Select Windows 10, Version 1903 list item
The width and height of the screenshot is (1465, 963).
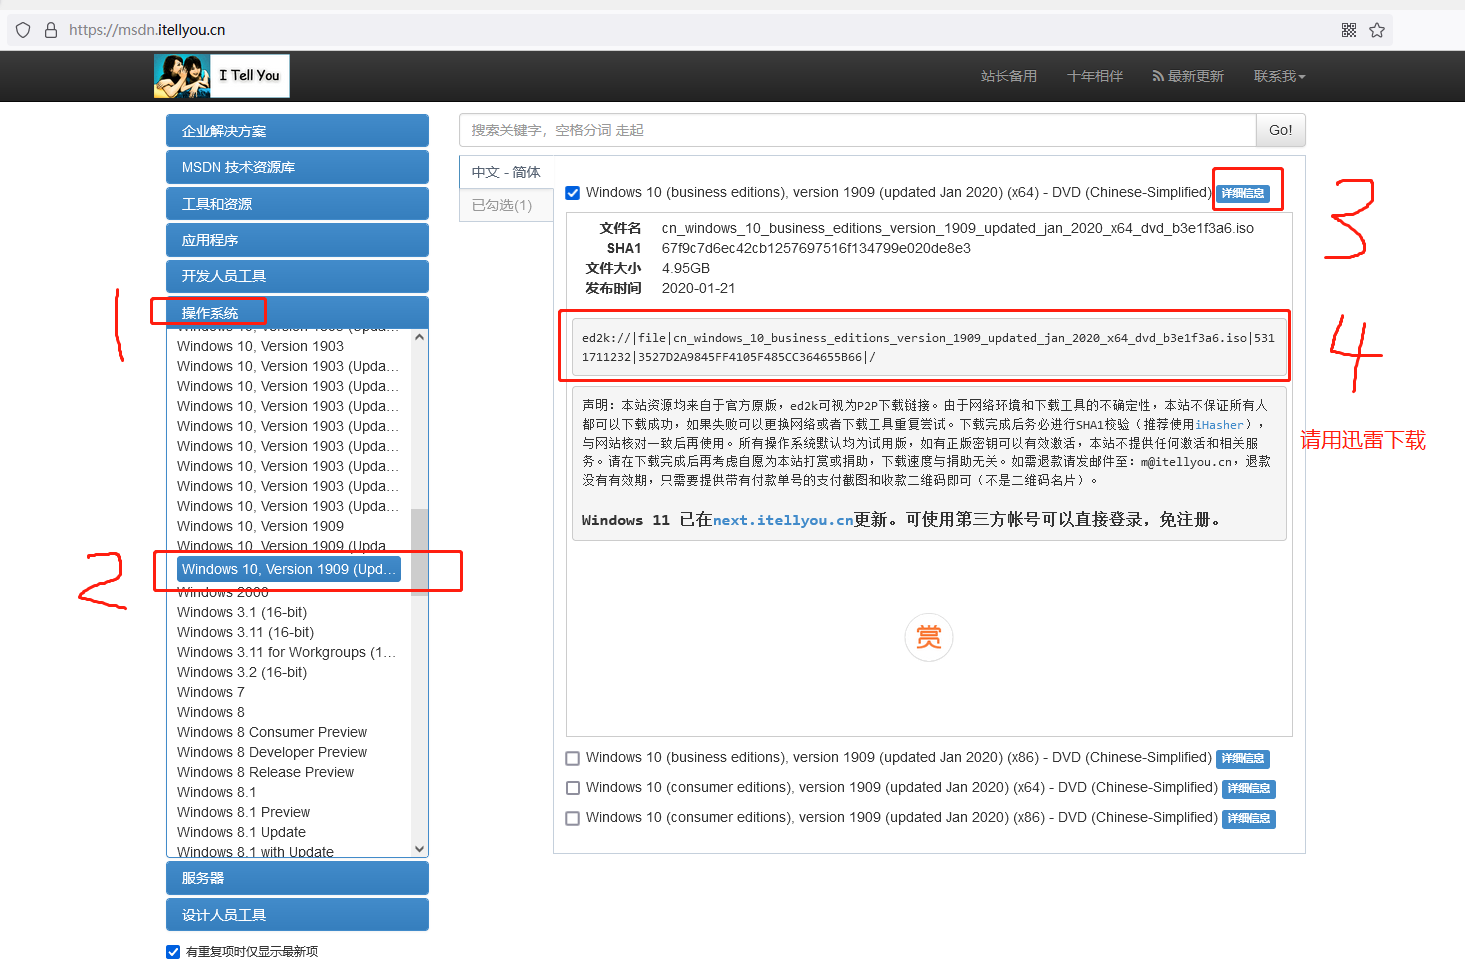pyautogui.click(x=260, y=346)
